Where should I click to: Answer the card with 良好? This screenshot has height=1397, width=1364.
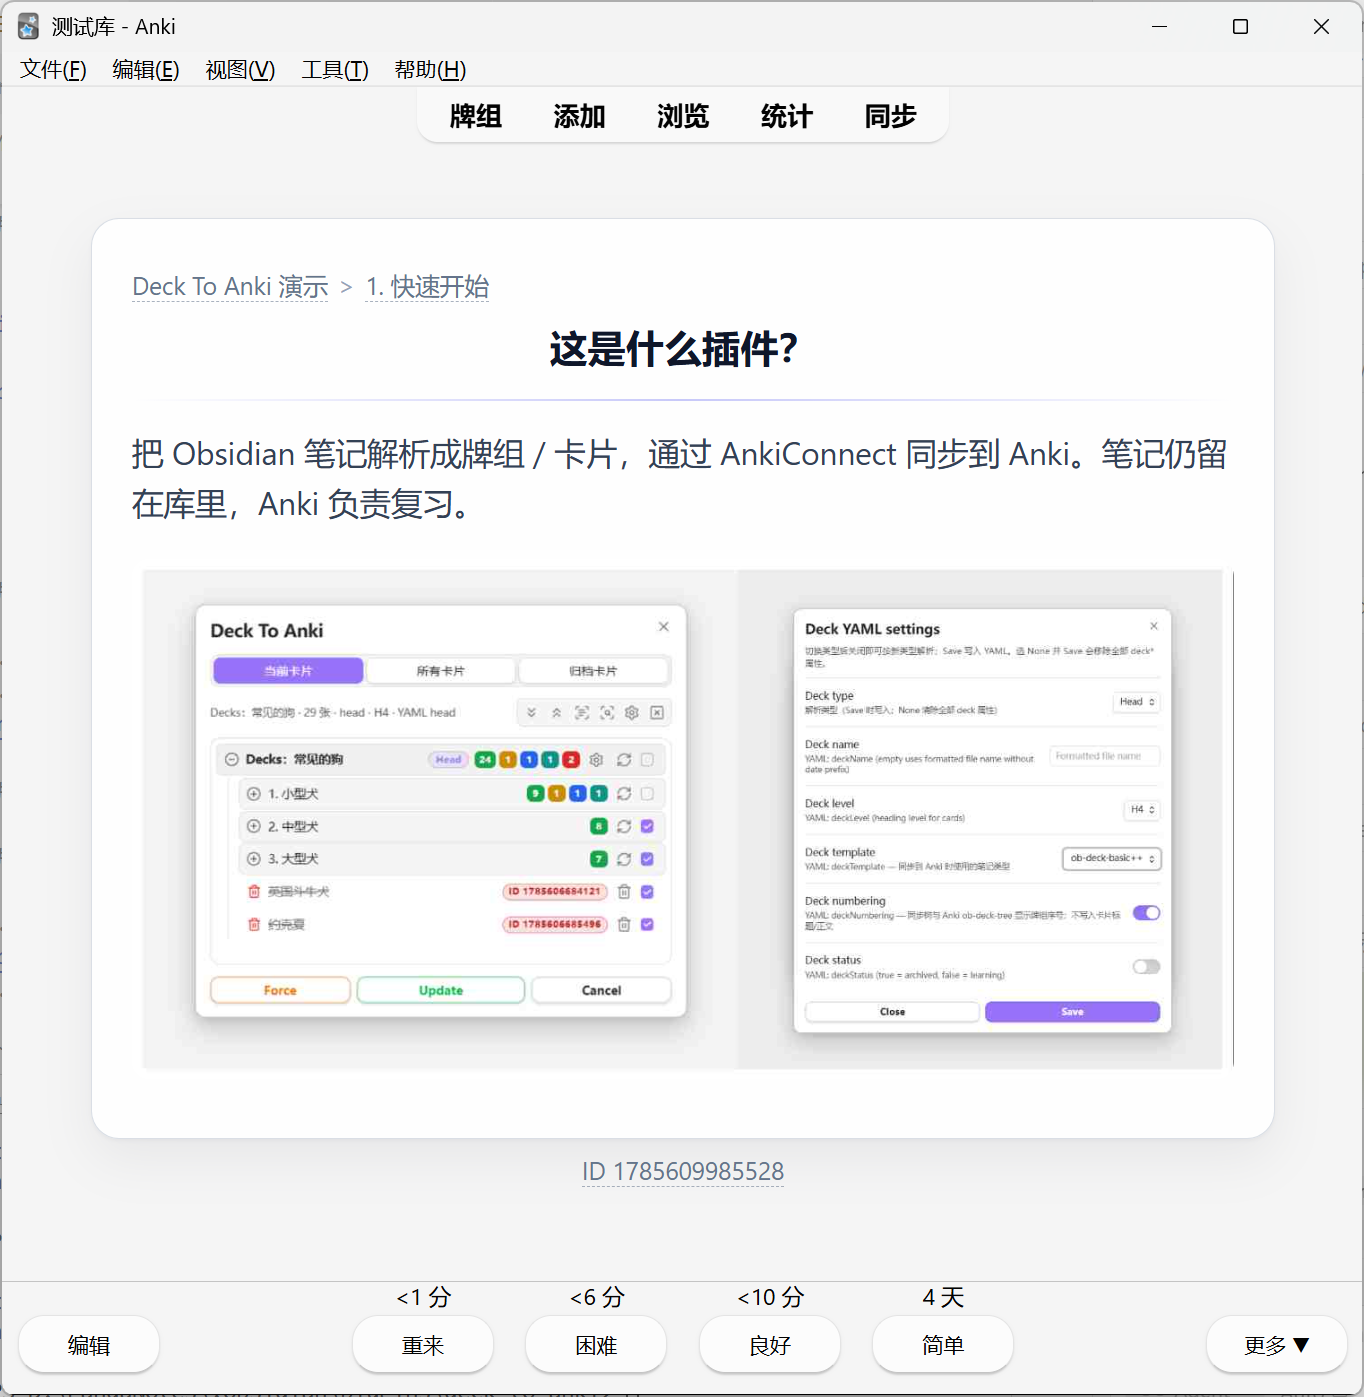pos(770,1345)
